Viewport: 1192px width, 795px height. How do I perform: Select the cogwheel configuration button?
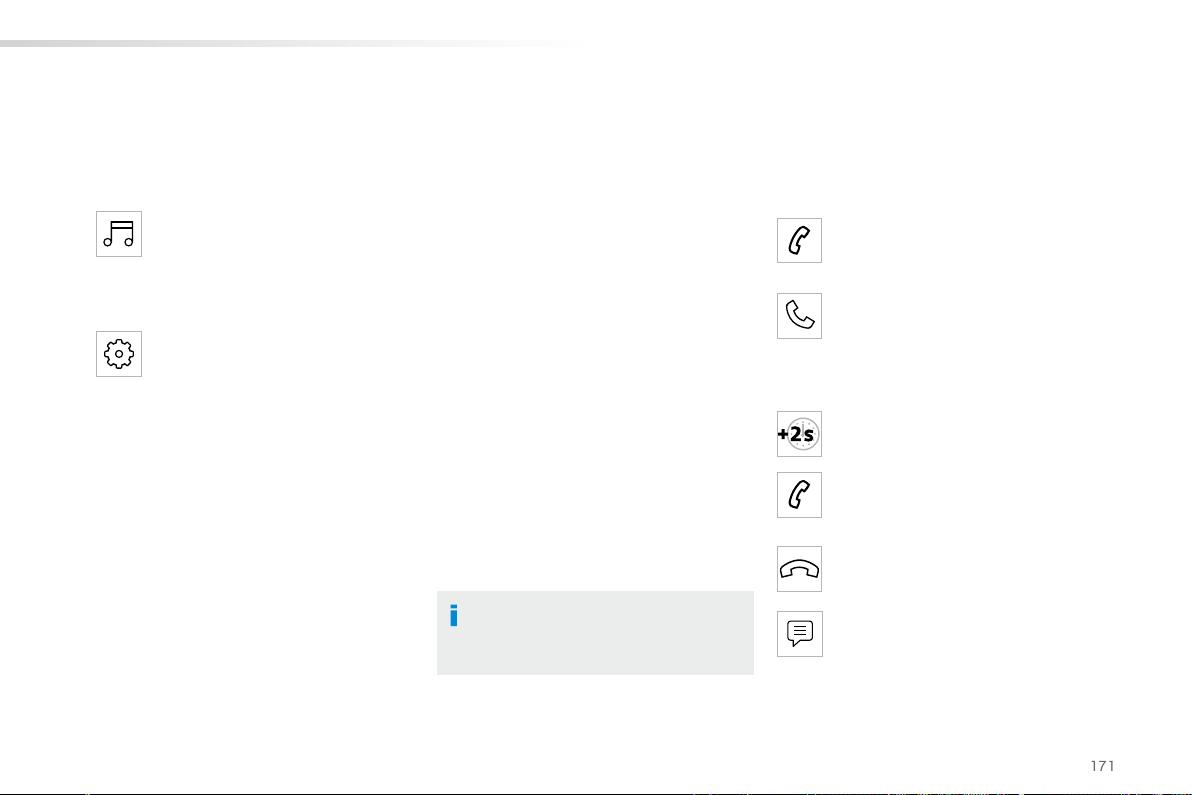point(119,353)
